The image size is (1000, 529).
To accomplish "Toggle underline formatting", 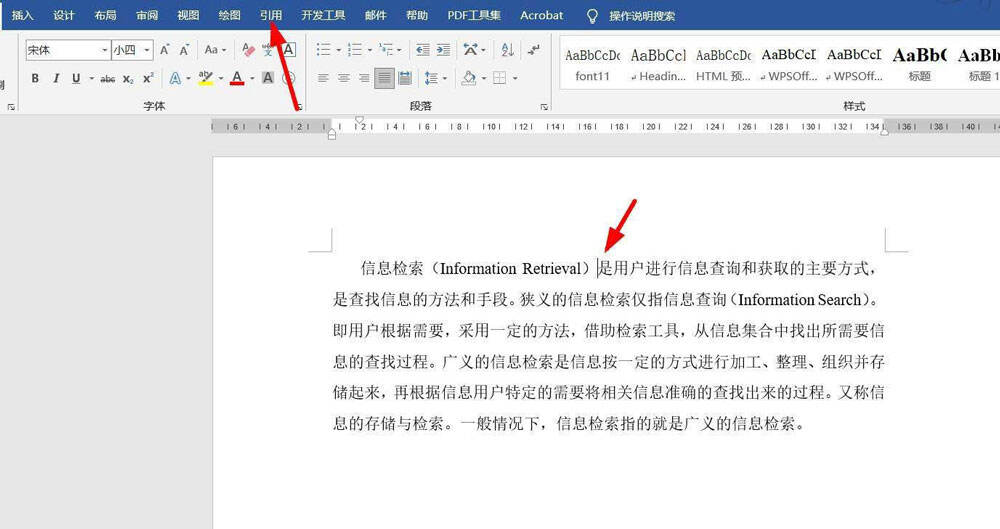I will click(x=76, y=78).
